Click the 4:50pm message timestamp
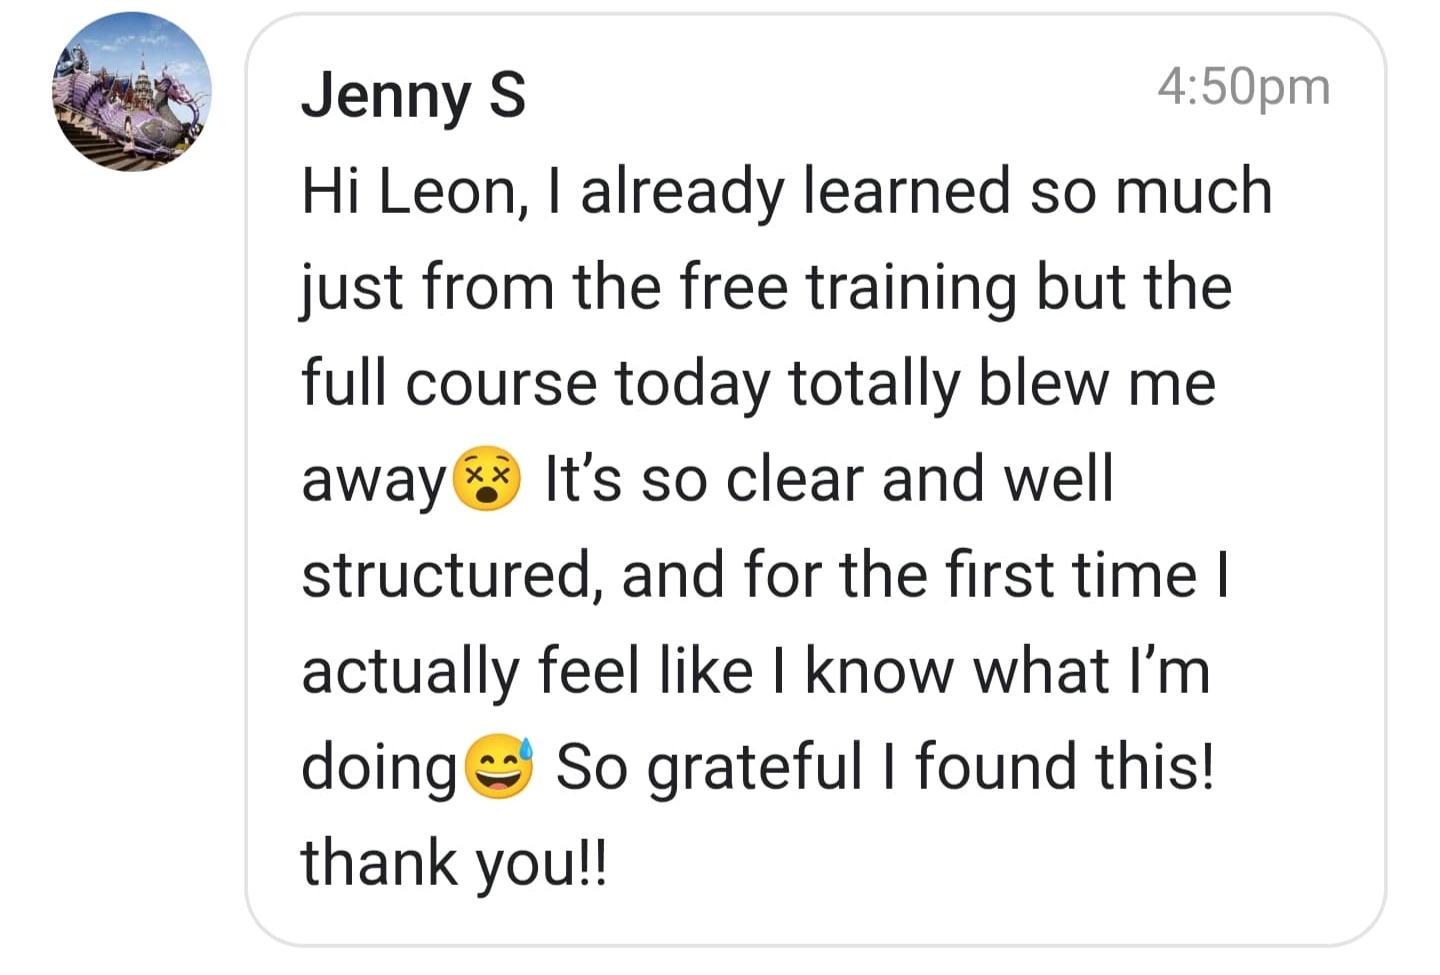The width and height of the screenshot is (1440, 975). tap(1243, 87)
